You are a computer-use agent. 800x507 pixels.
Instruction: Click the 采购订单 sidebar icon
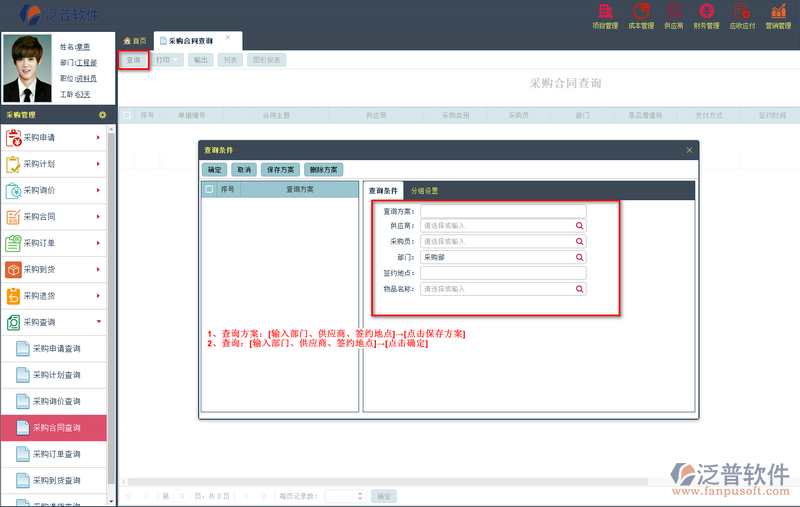pos(13,243)
